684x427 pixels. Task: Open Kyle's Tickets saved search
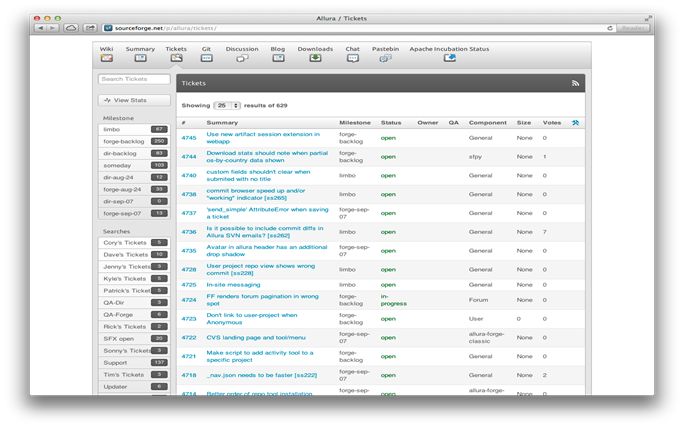pyautogui.click(x=133, y=278)
